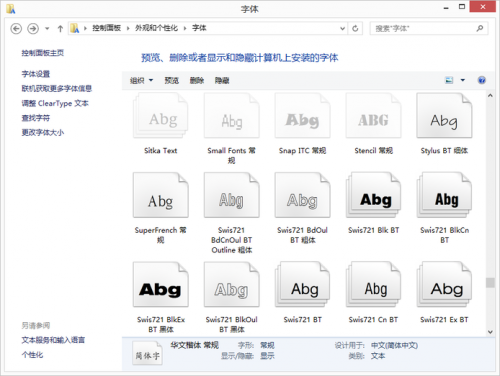This screenshot has height=376, width=500.
Task: Click the back navigation arrow
Action: [16, 29]
